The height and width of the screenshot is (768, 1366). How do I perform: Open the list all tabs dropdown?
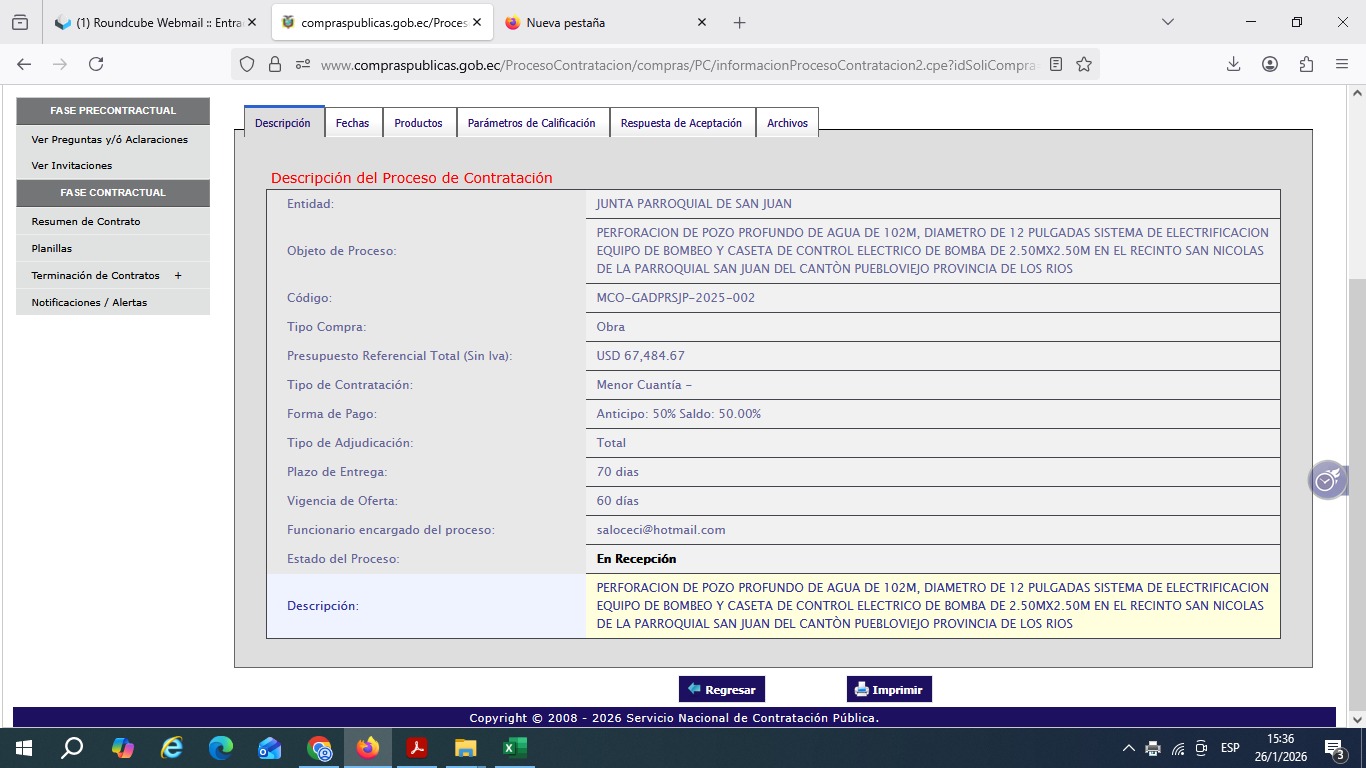(x=1167, y=22)
